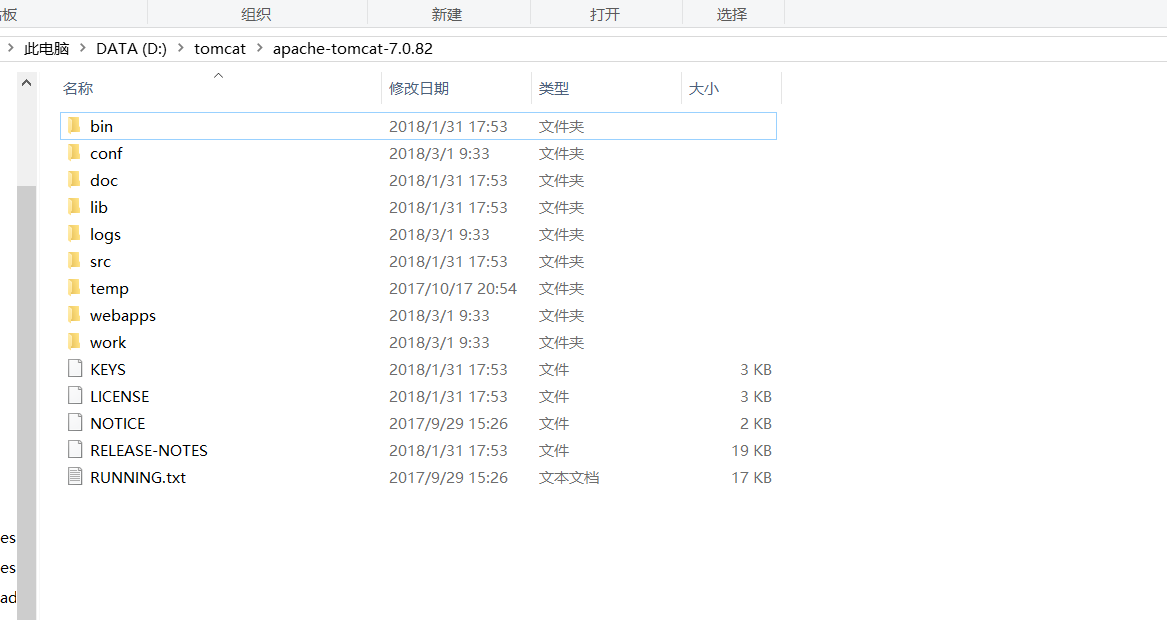Click the work folder icon
Viewport: 1167px width, 620px height.
74,342
